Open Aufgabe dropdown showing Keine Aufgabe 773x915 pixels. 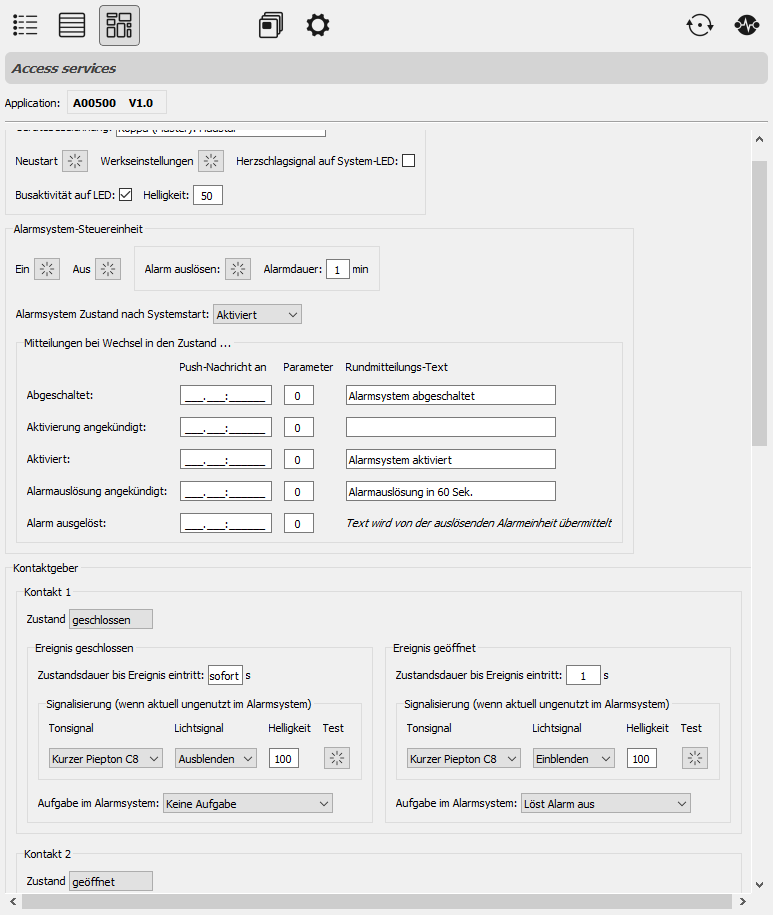[x=248, y=804]
